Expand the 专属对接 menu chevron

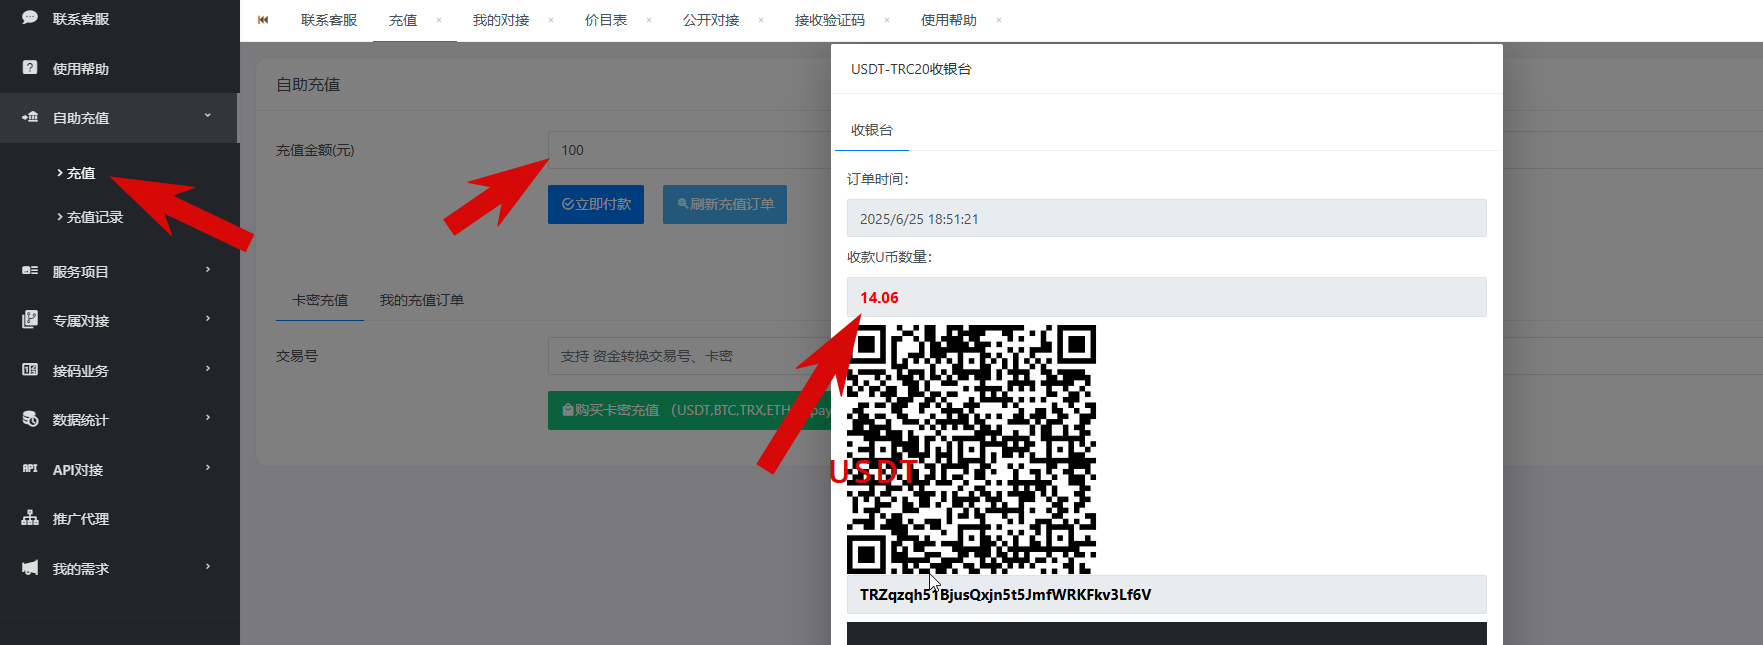pyautogui.click(x=208, y=319)
